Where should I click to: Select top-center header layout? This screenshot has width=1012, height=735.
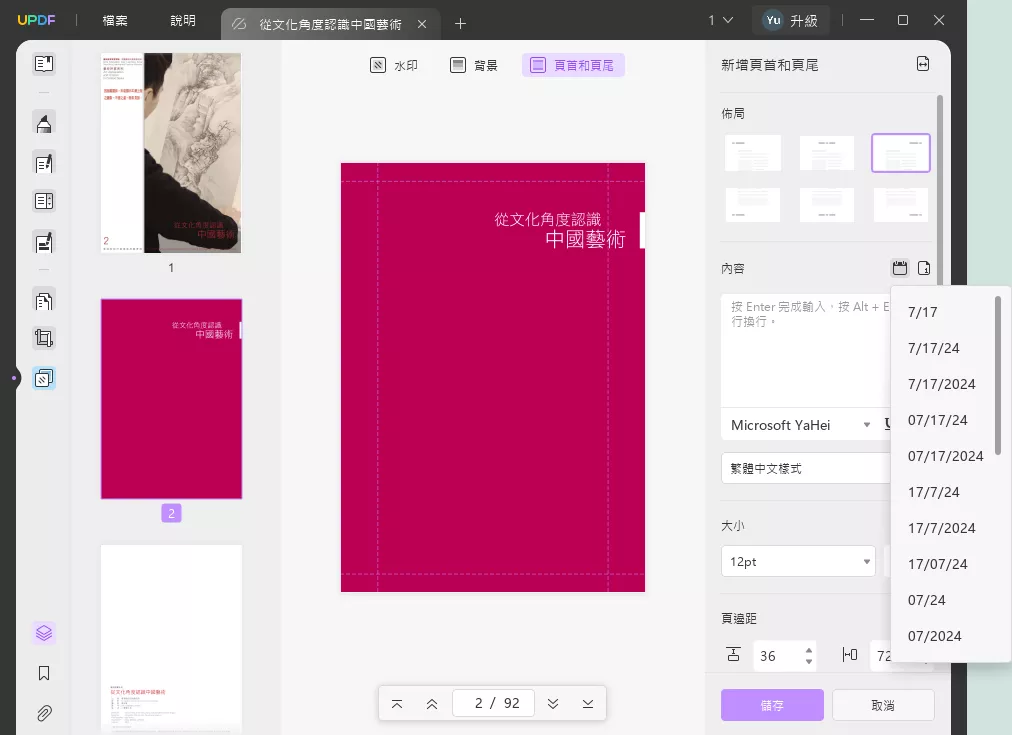pyautogui.click(x=827, y=153)
